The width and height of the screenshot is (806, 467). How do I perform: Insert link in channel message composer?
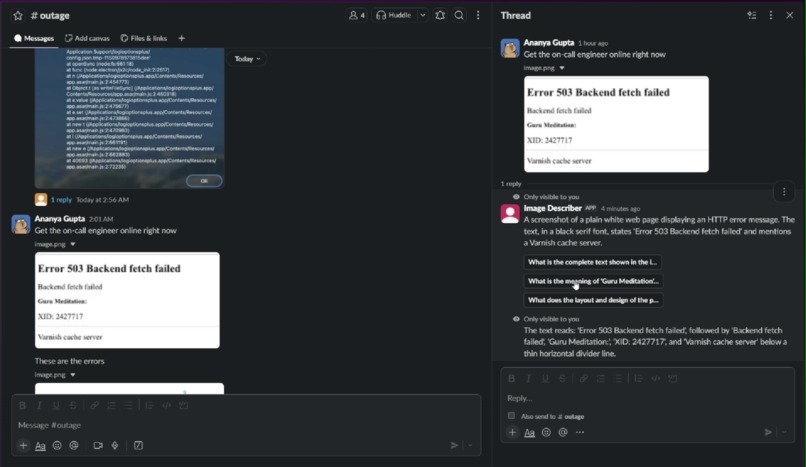point(95,405)
